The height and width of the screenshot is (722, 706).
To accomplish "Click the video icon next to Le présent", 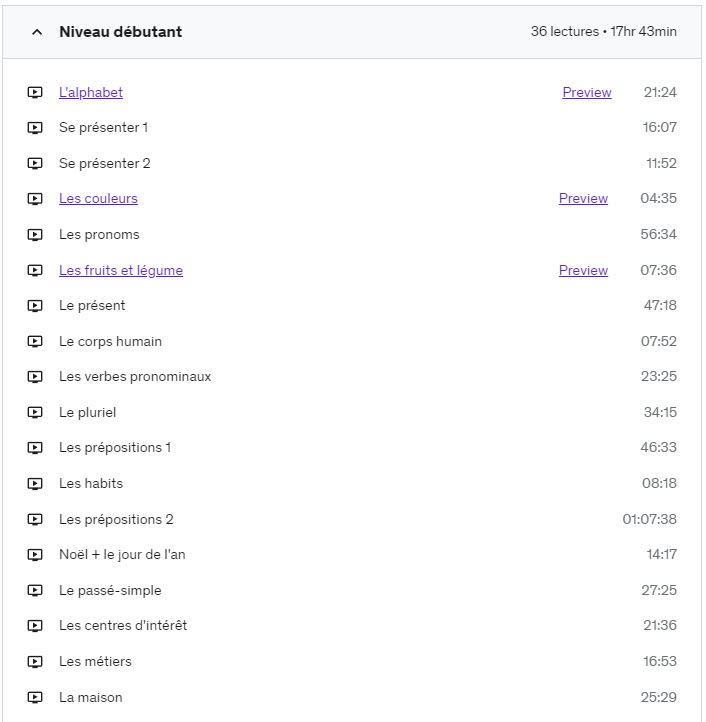I will coord(35,306).
